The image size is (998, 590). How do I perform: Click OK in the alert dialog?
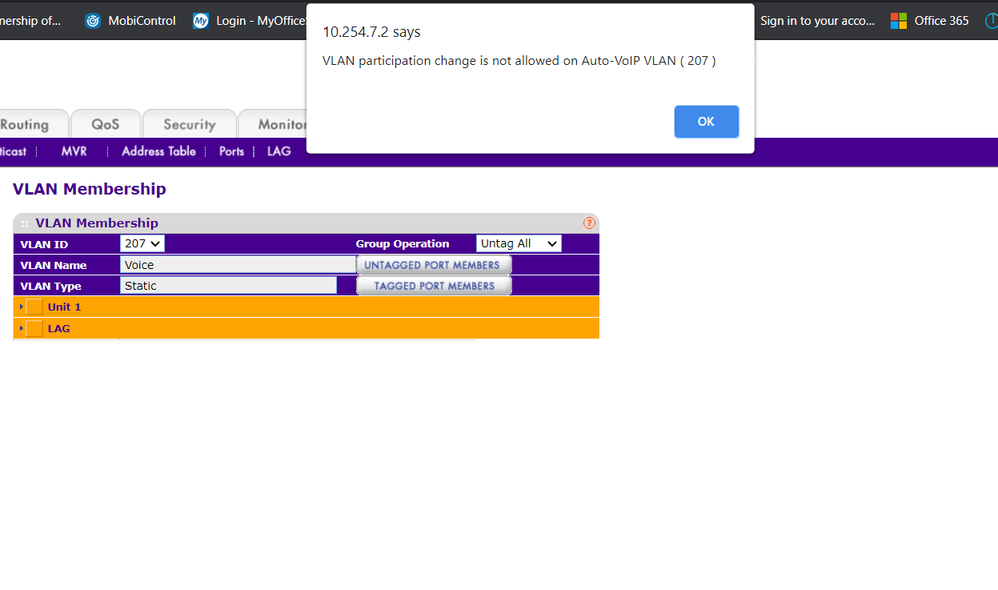[706, 121]
